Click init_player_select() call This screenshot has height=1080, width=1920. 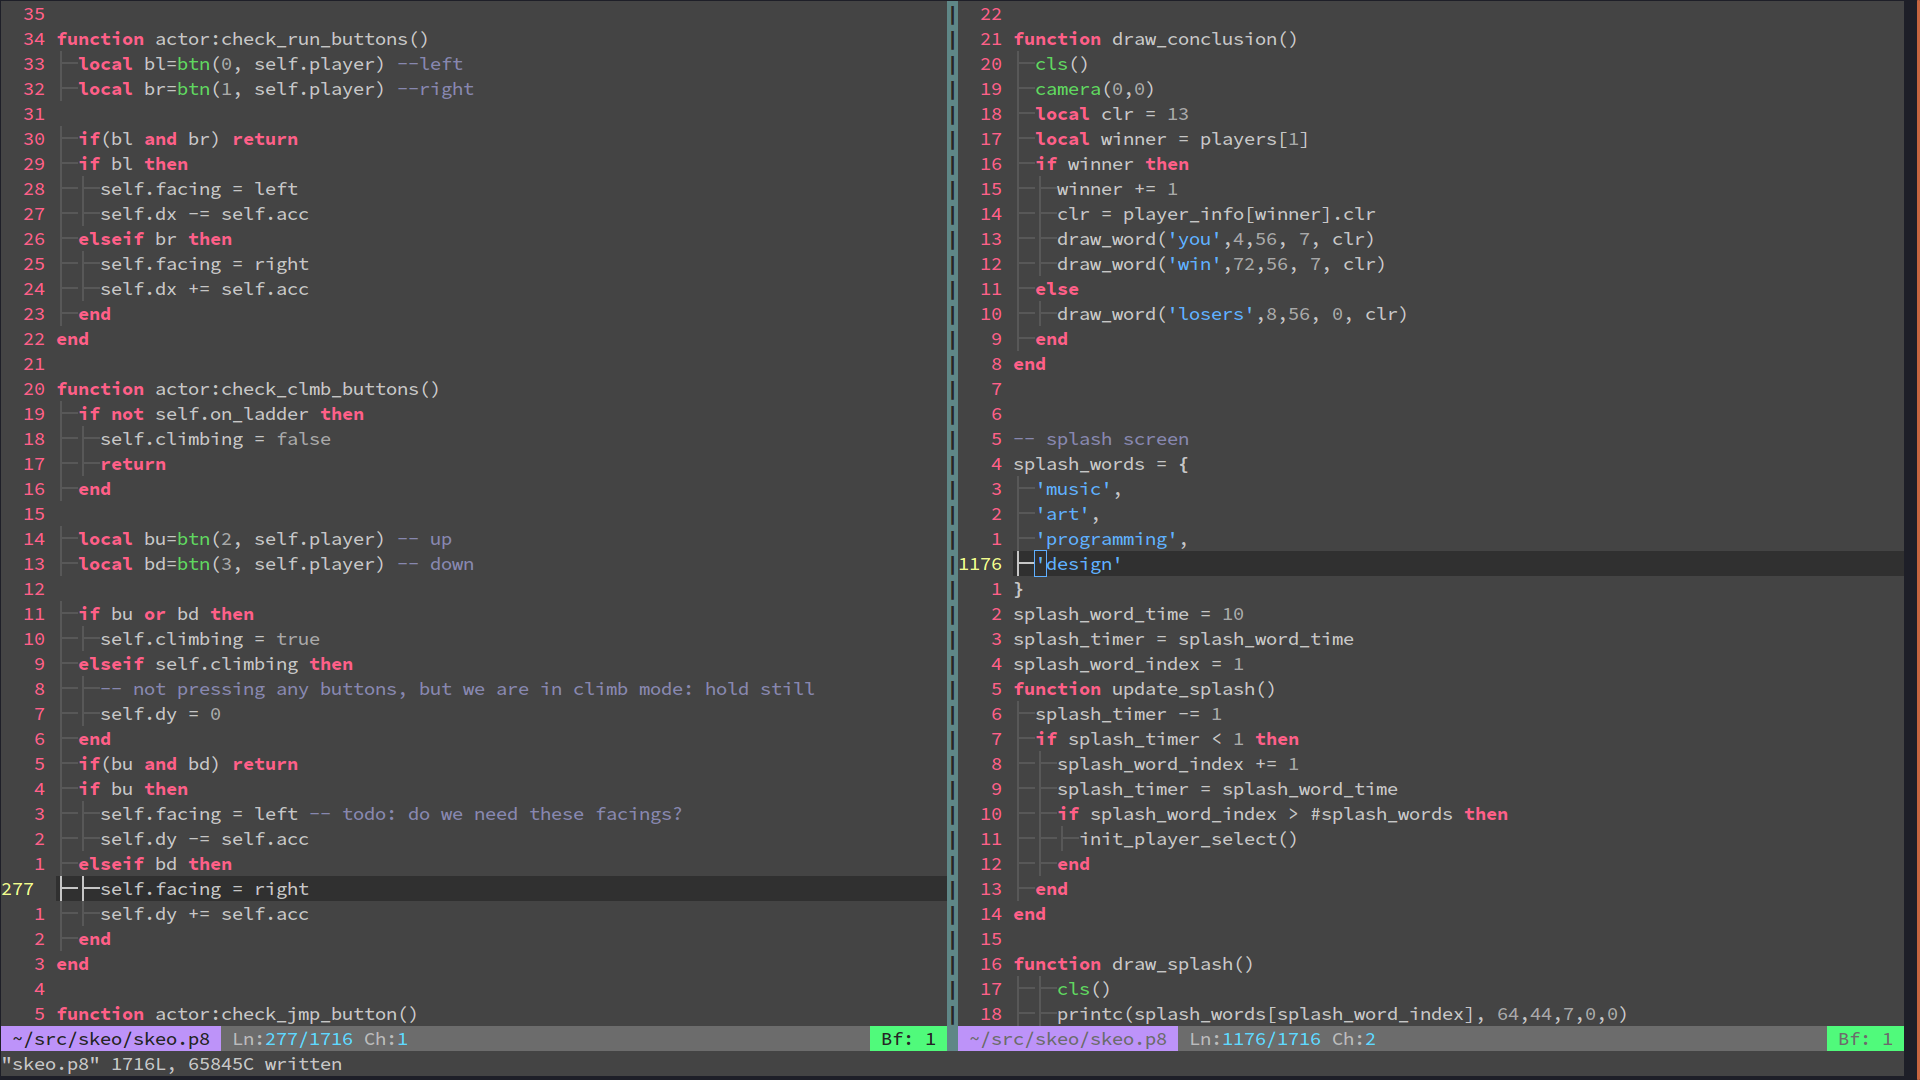[1188, 839]
